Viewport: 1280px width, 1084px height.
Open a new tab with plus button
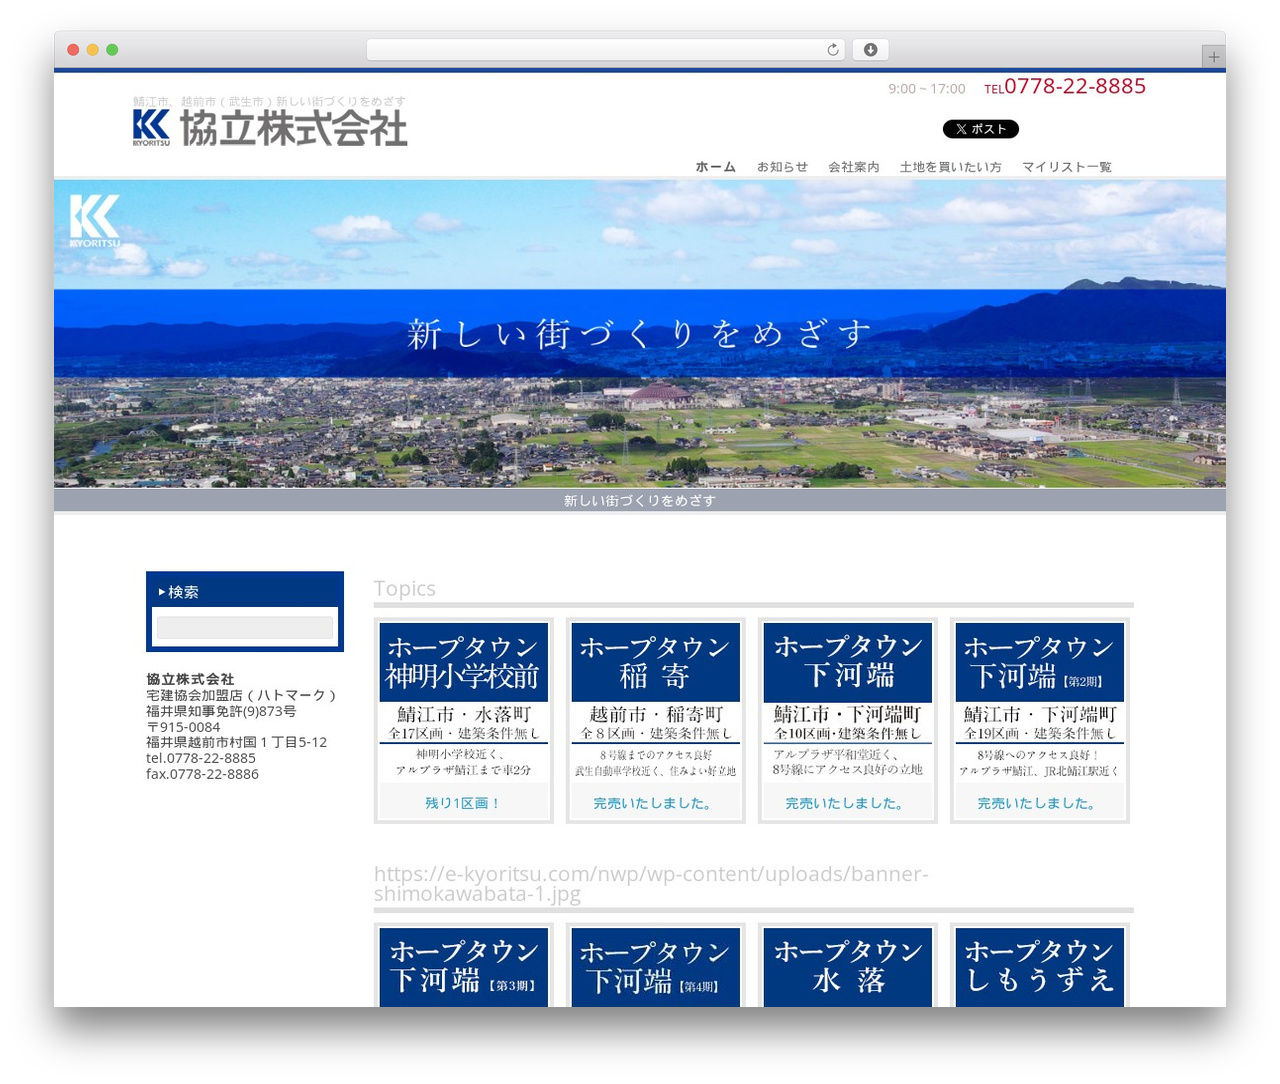(1213, 57)
